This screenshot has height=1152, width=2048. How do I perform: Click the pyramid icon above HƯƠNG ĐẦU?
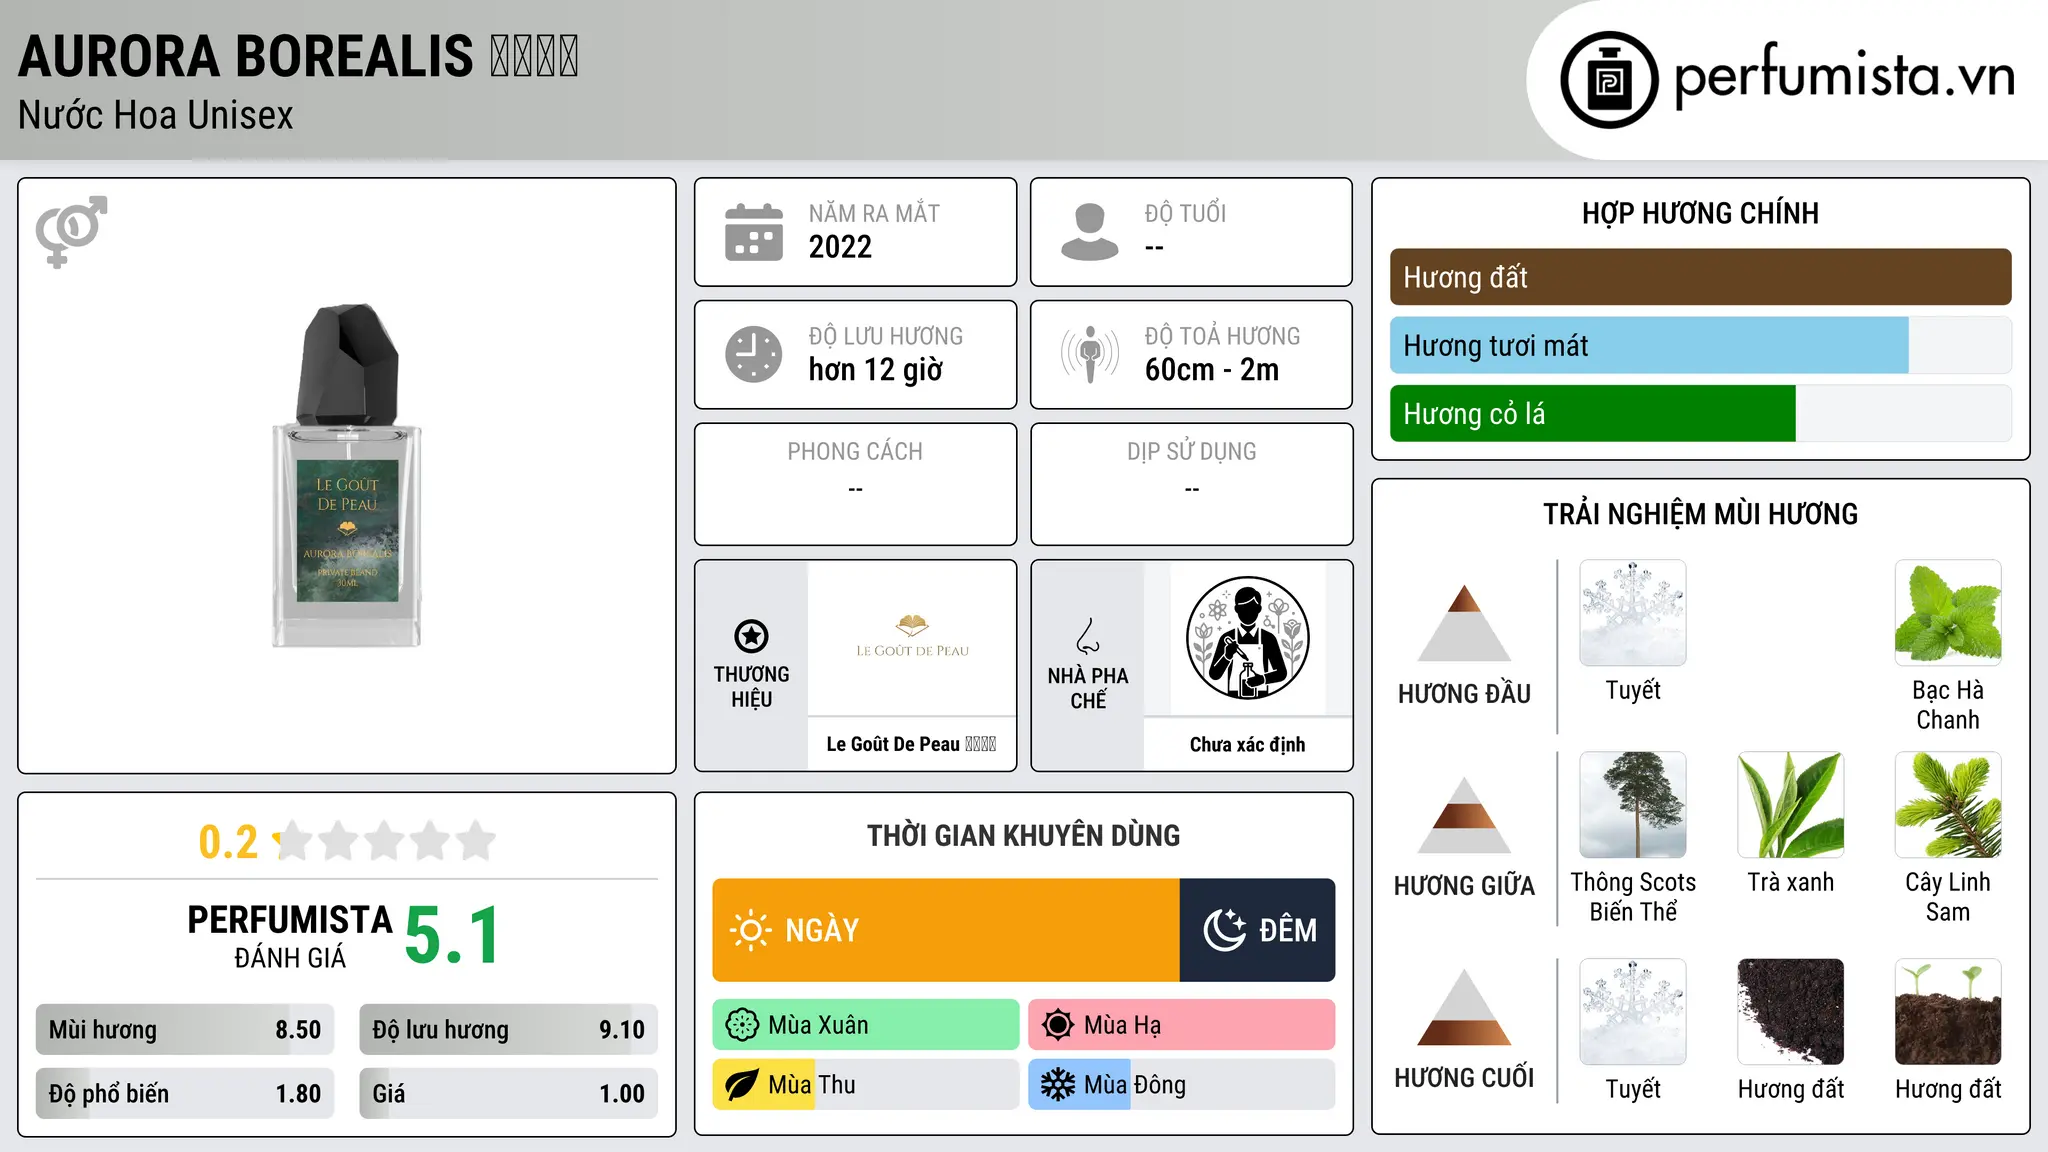1464,623
